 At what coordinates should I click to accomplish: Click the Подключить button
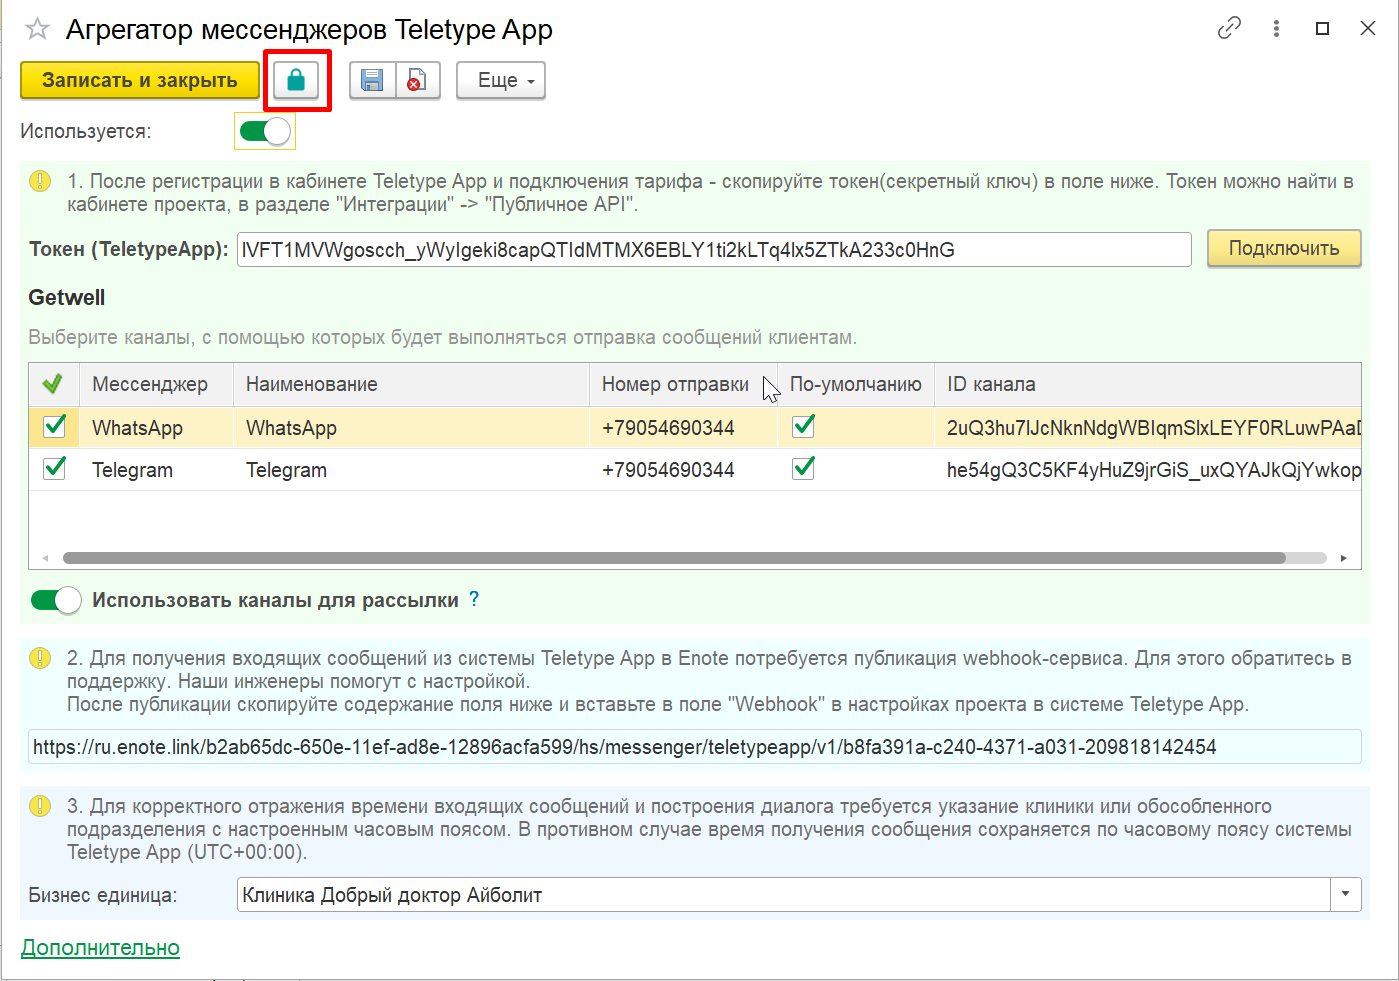(1284, 249)
